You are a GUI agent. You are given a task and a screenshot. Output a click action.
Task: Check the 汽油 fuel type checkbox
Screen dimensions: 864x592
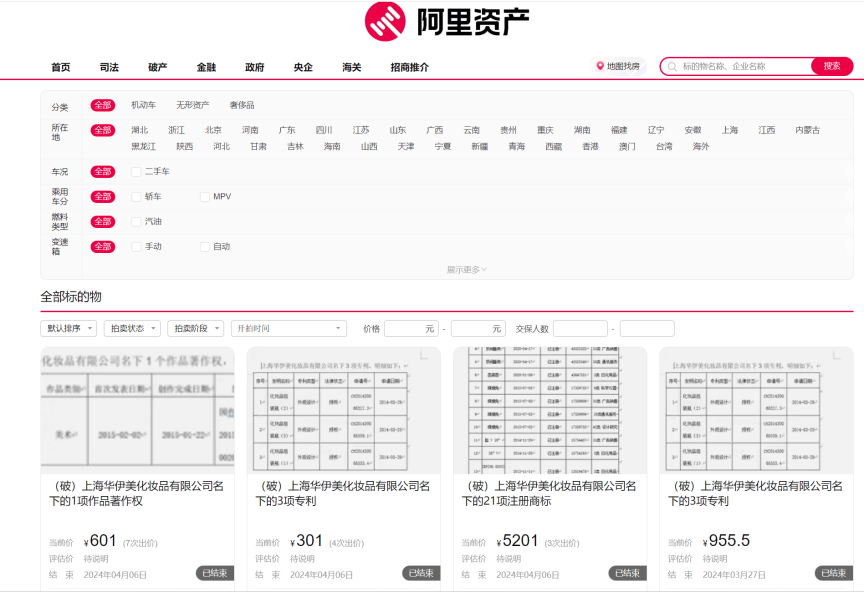[x=136, y=222]
